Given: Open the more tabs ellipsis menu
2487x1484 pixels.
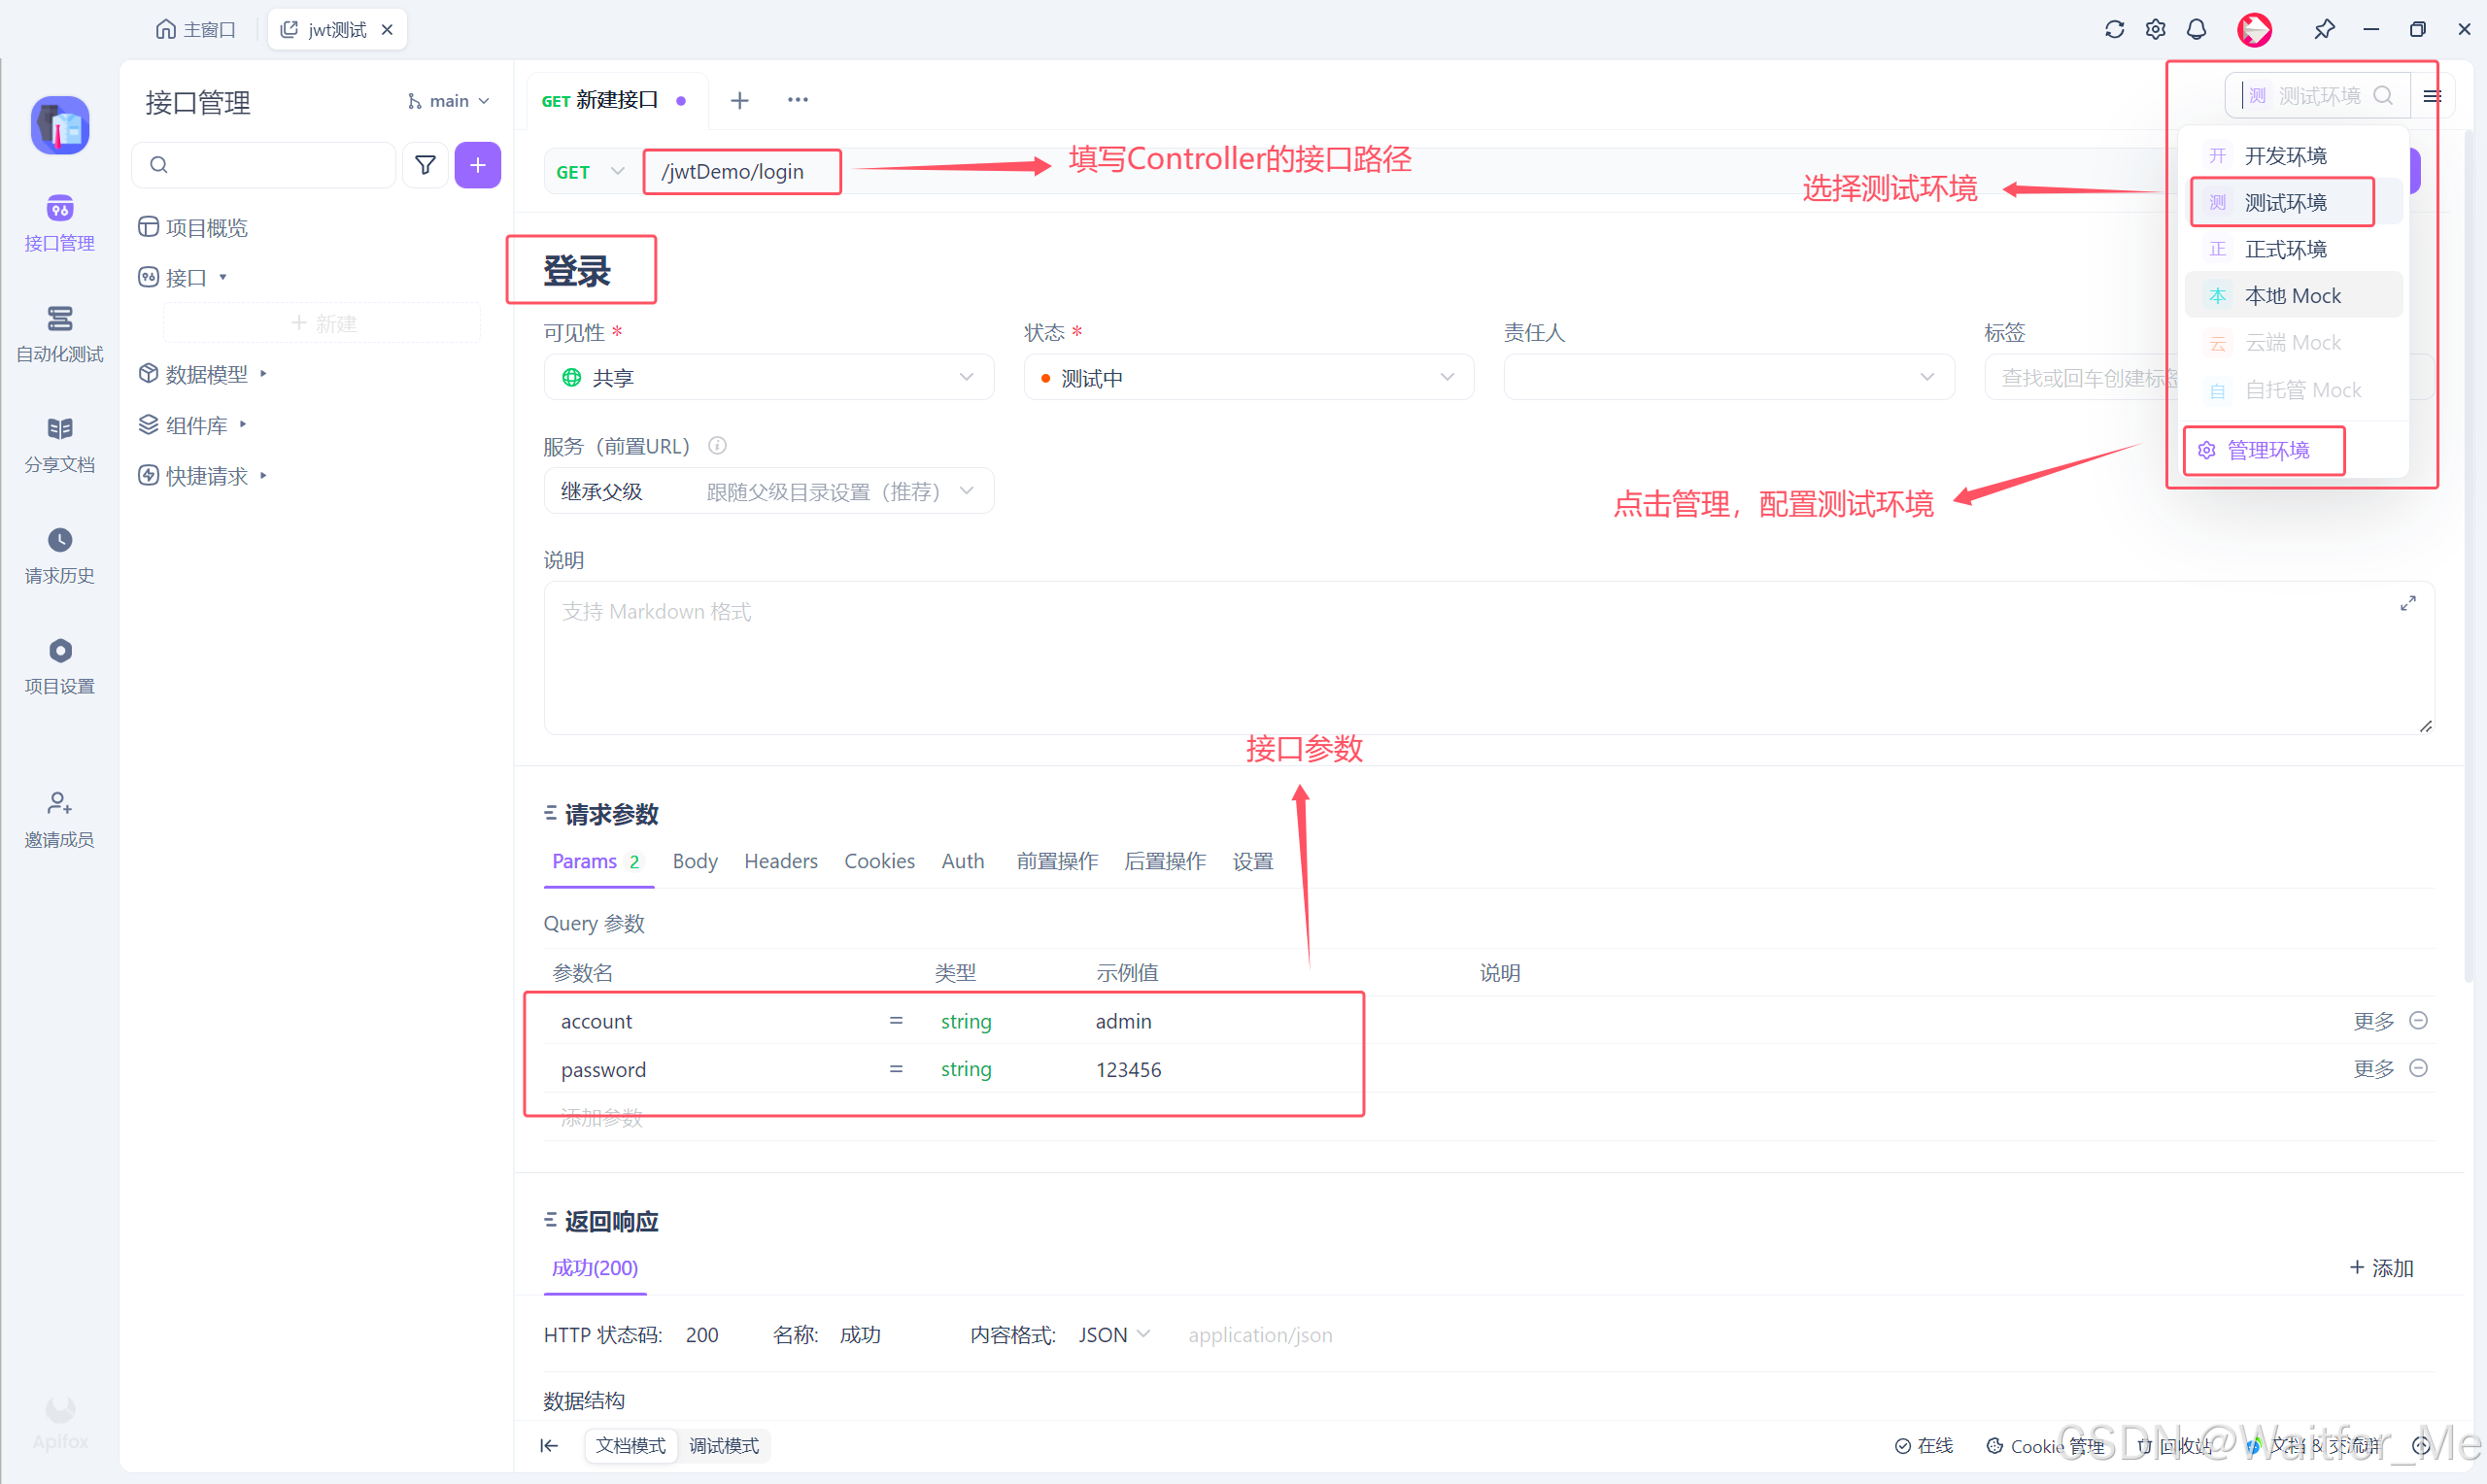Looking at the screenshot, I should coord(798,100).
